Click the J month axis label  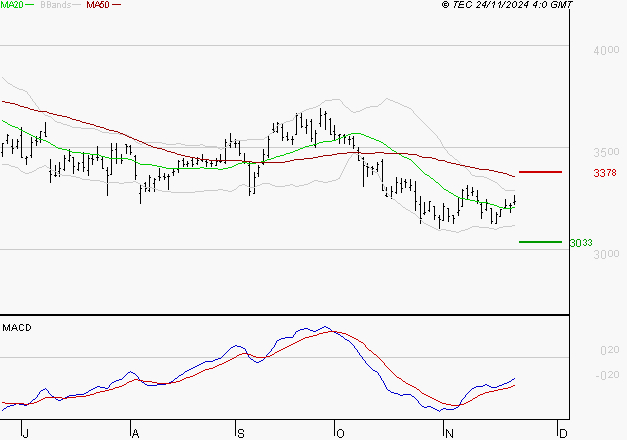click(26, 434)
